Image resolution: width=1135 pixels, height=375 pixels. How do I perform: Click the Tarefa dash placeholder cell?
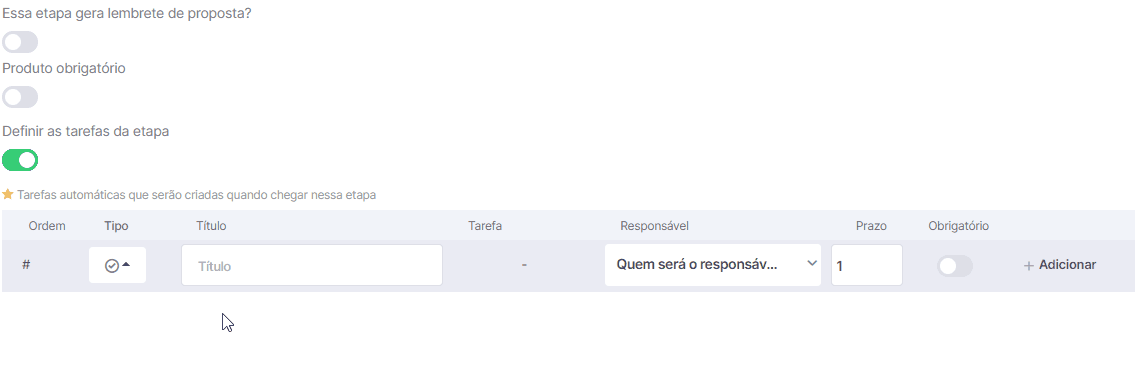pyautogui.click(x=524, y=266)
